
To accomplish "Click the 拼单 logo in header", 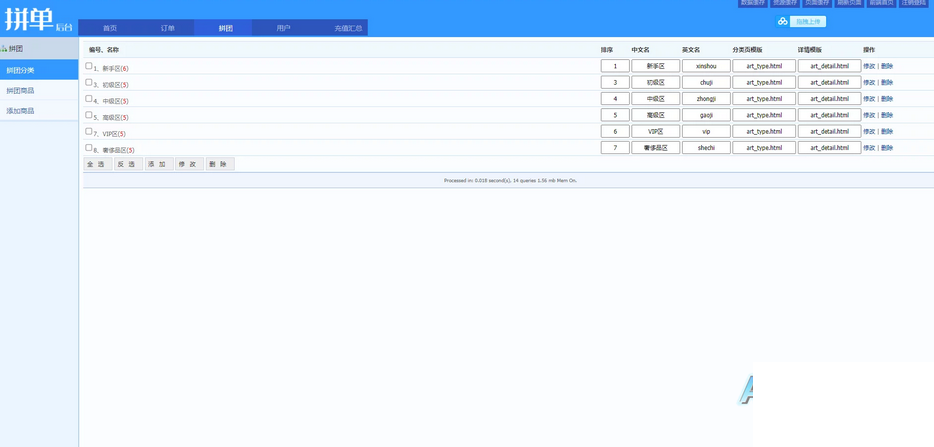I will 29,19.
